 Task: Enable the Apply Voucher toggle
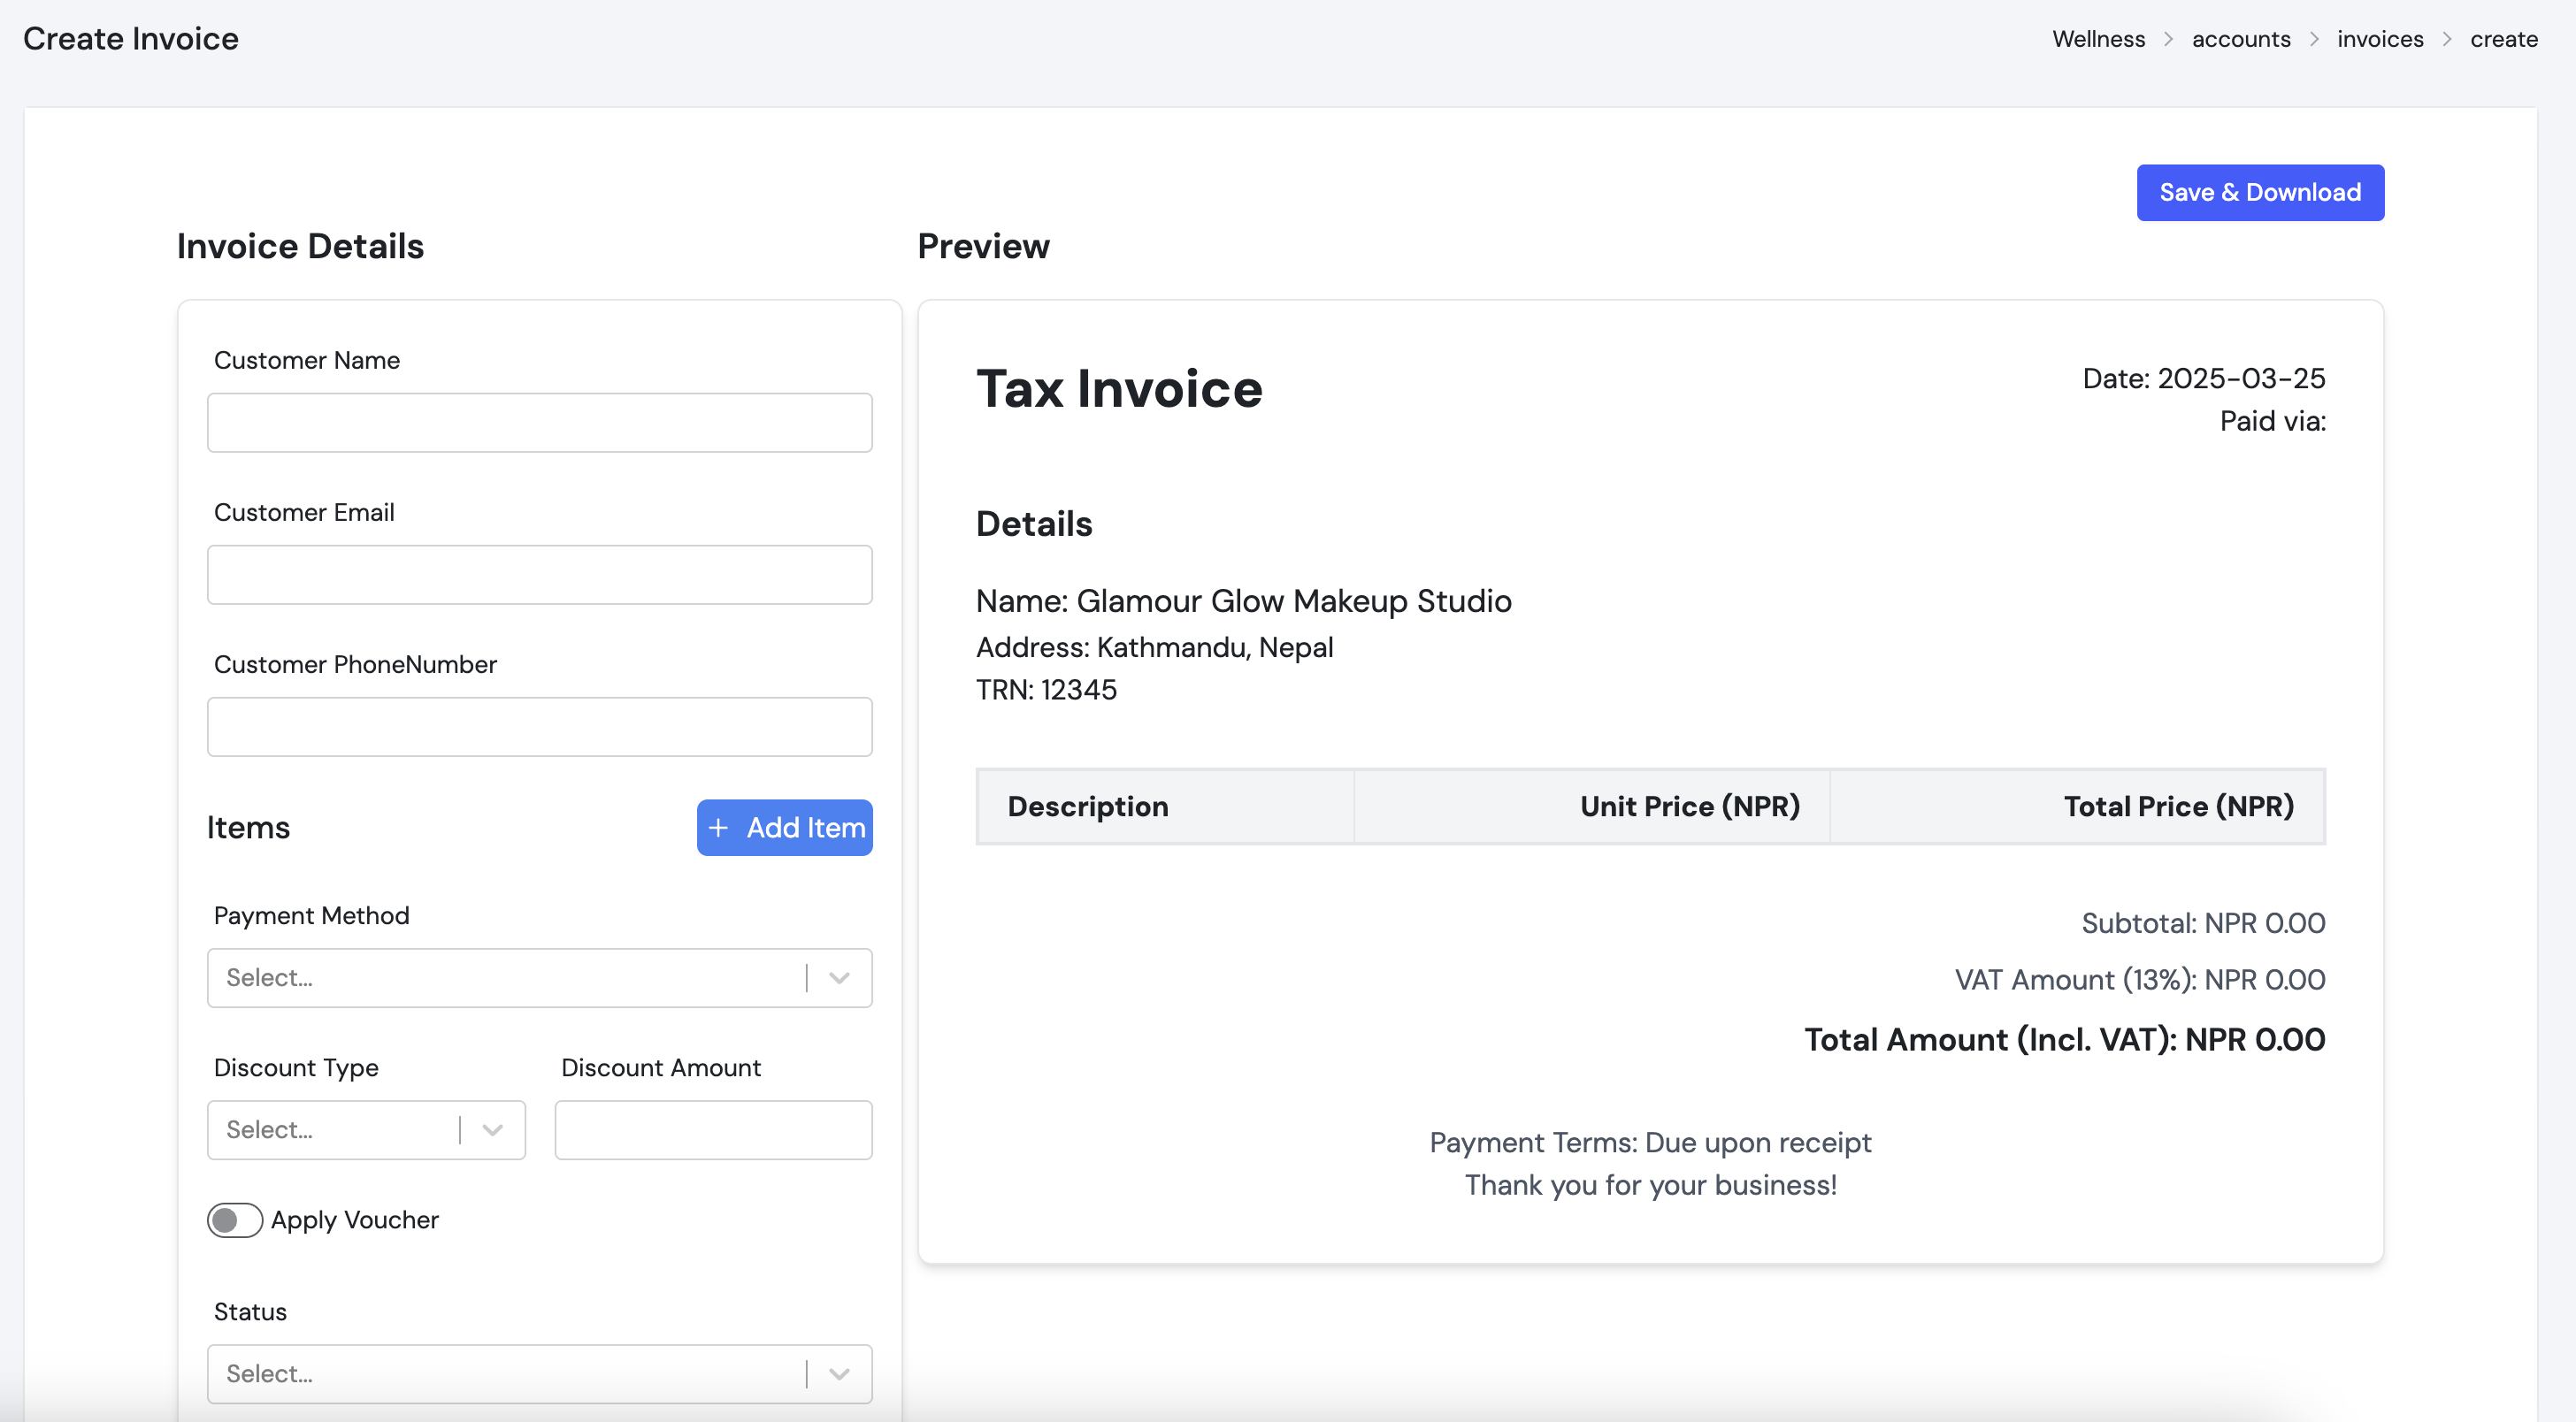(234, 1220)
